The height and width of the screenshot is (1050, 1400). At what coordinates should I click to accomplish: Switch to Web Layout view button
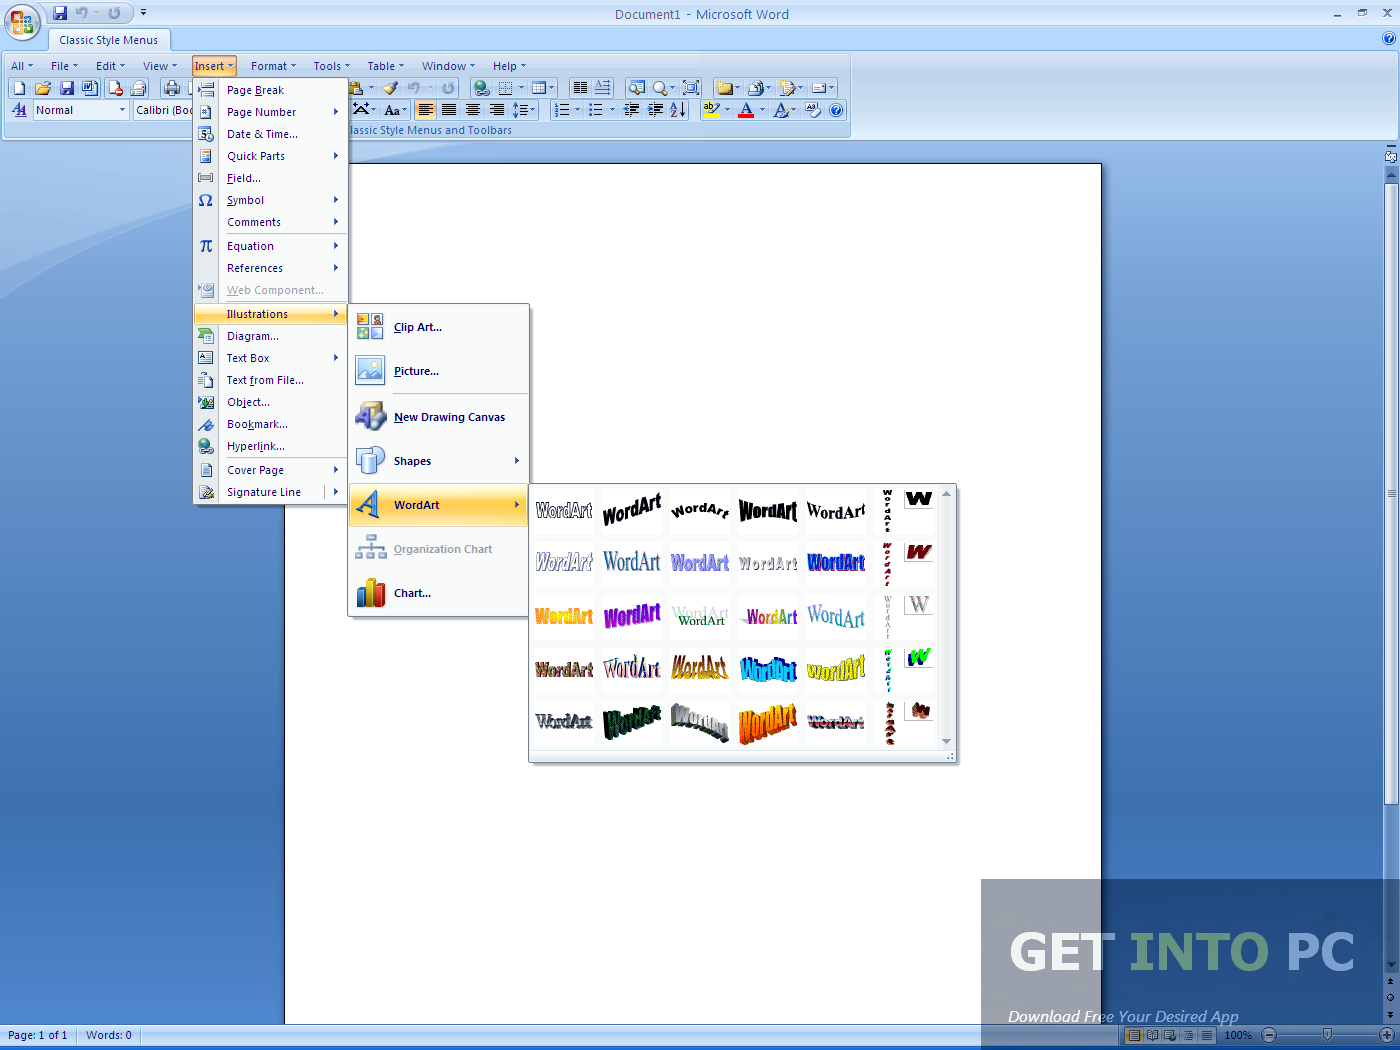[x=1171, y=1035]
